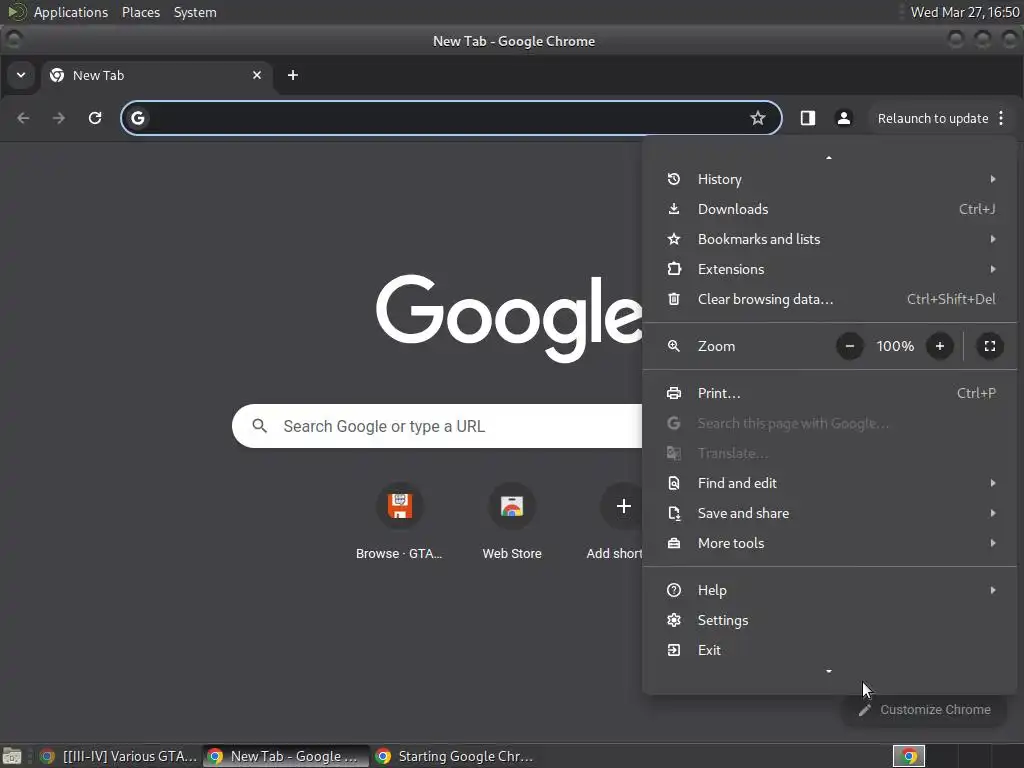
Task: Click the three-dot Chrome menu button
Action: pos(1001,118)
